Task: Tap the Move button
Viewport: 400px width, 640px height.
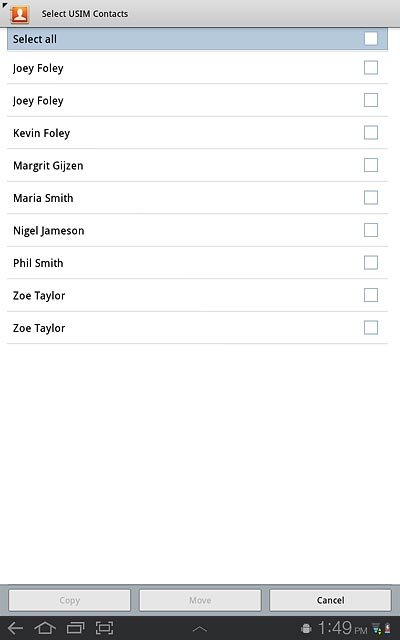Action: click(200, 600)
